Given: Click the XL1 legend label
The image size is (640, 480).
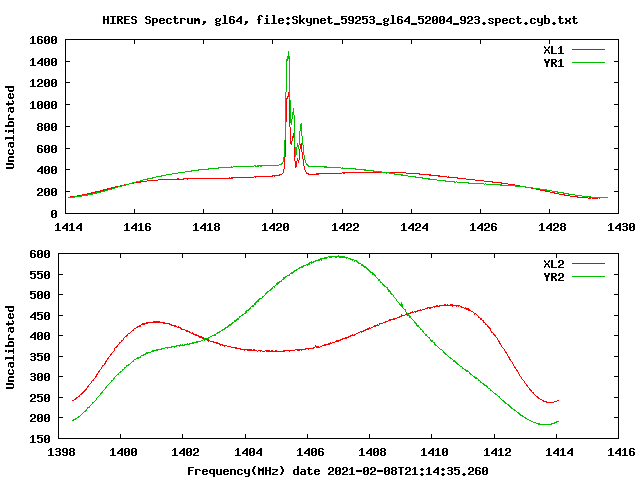Looking at the screenshot, I should 553,50.
